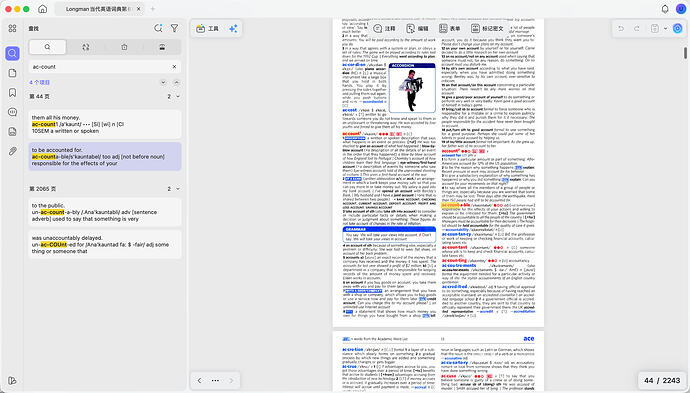Click the 44 / 2243 page indicator
This screenshot has height=393, width=690.
[662, 381]
